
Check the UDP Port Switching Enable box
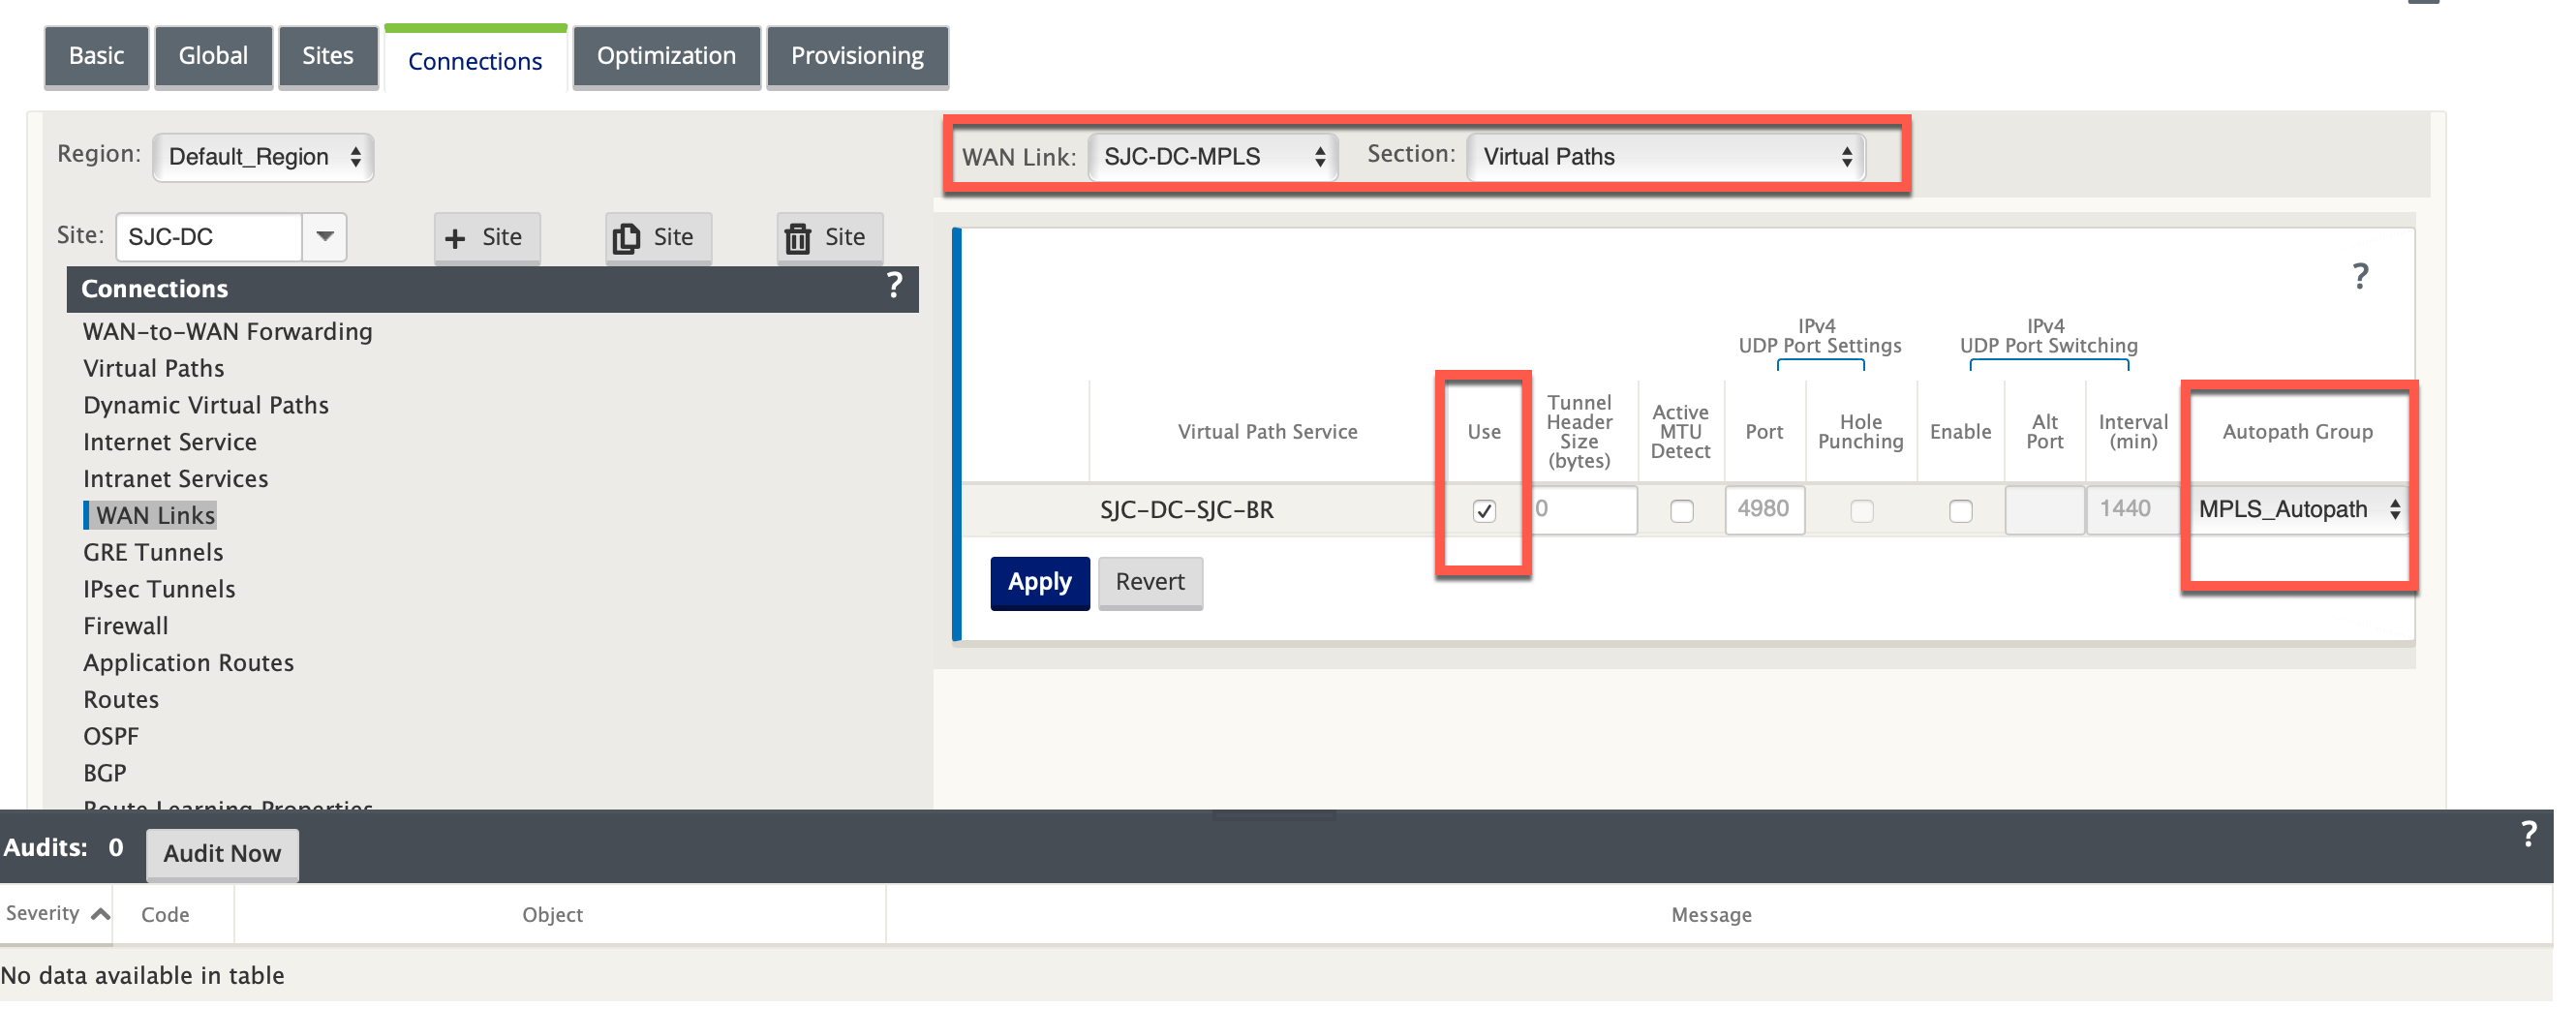click(x=1960, y=511)
